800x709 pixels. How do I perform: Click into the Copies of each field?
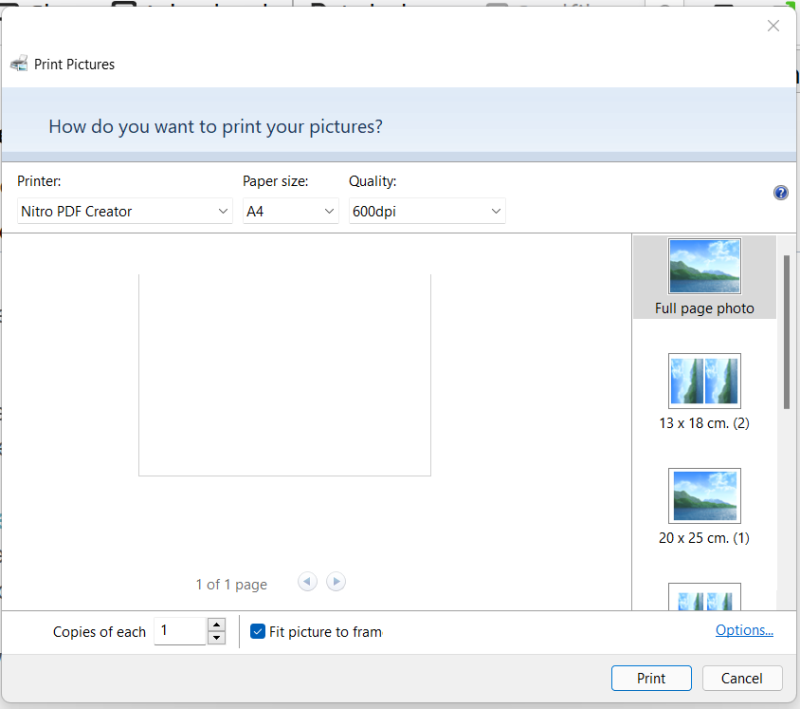(x=180, y=631)
